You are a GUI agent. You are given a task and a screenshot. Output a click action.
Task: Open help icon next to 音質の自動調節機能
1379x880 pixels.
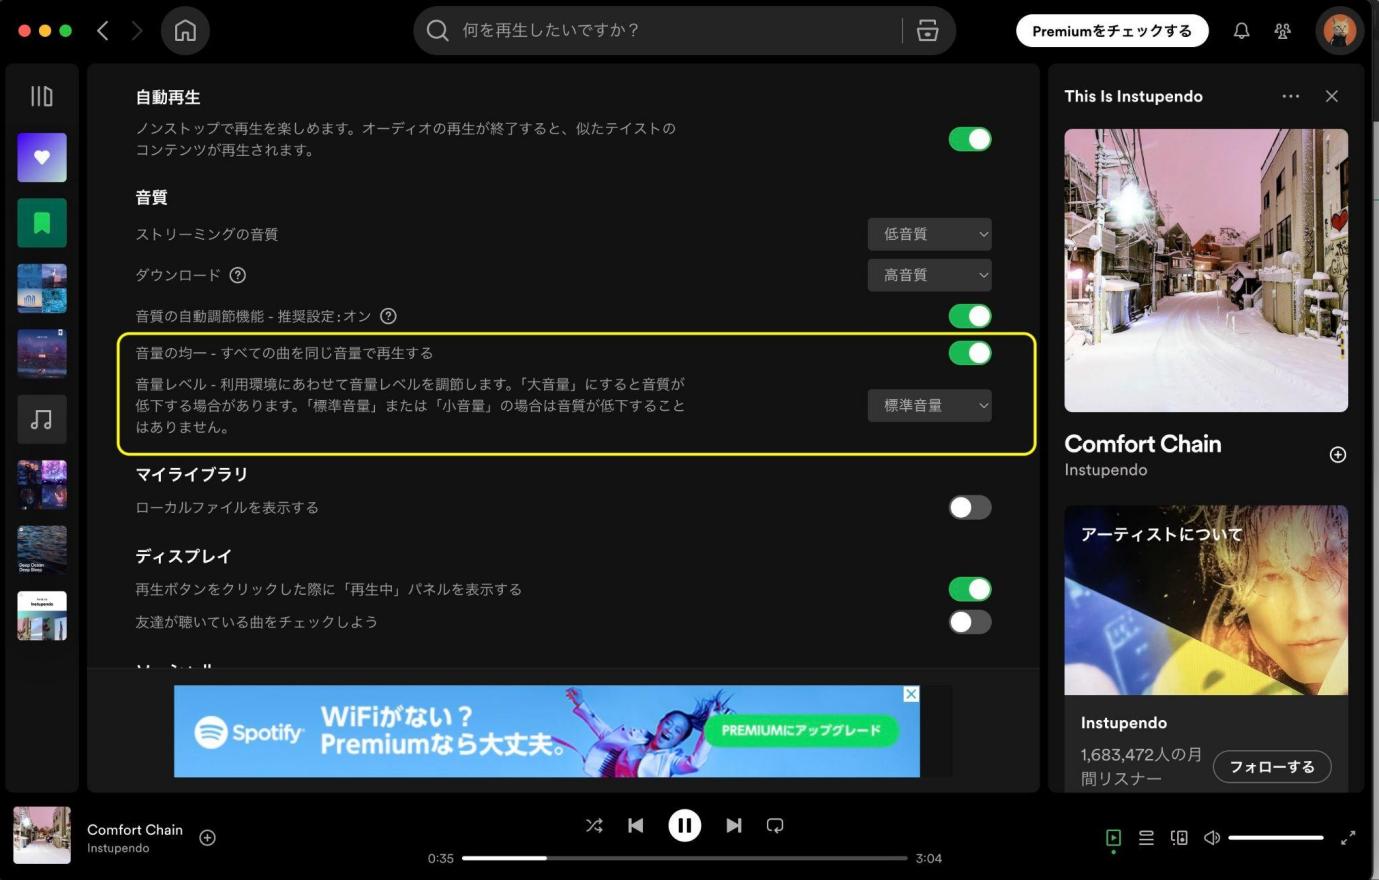coord(389,316)
